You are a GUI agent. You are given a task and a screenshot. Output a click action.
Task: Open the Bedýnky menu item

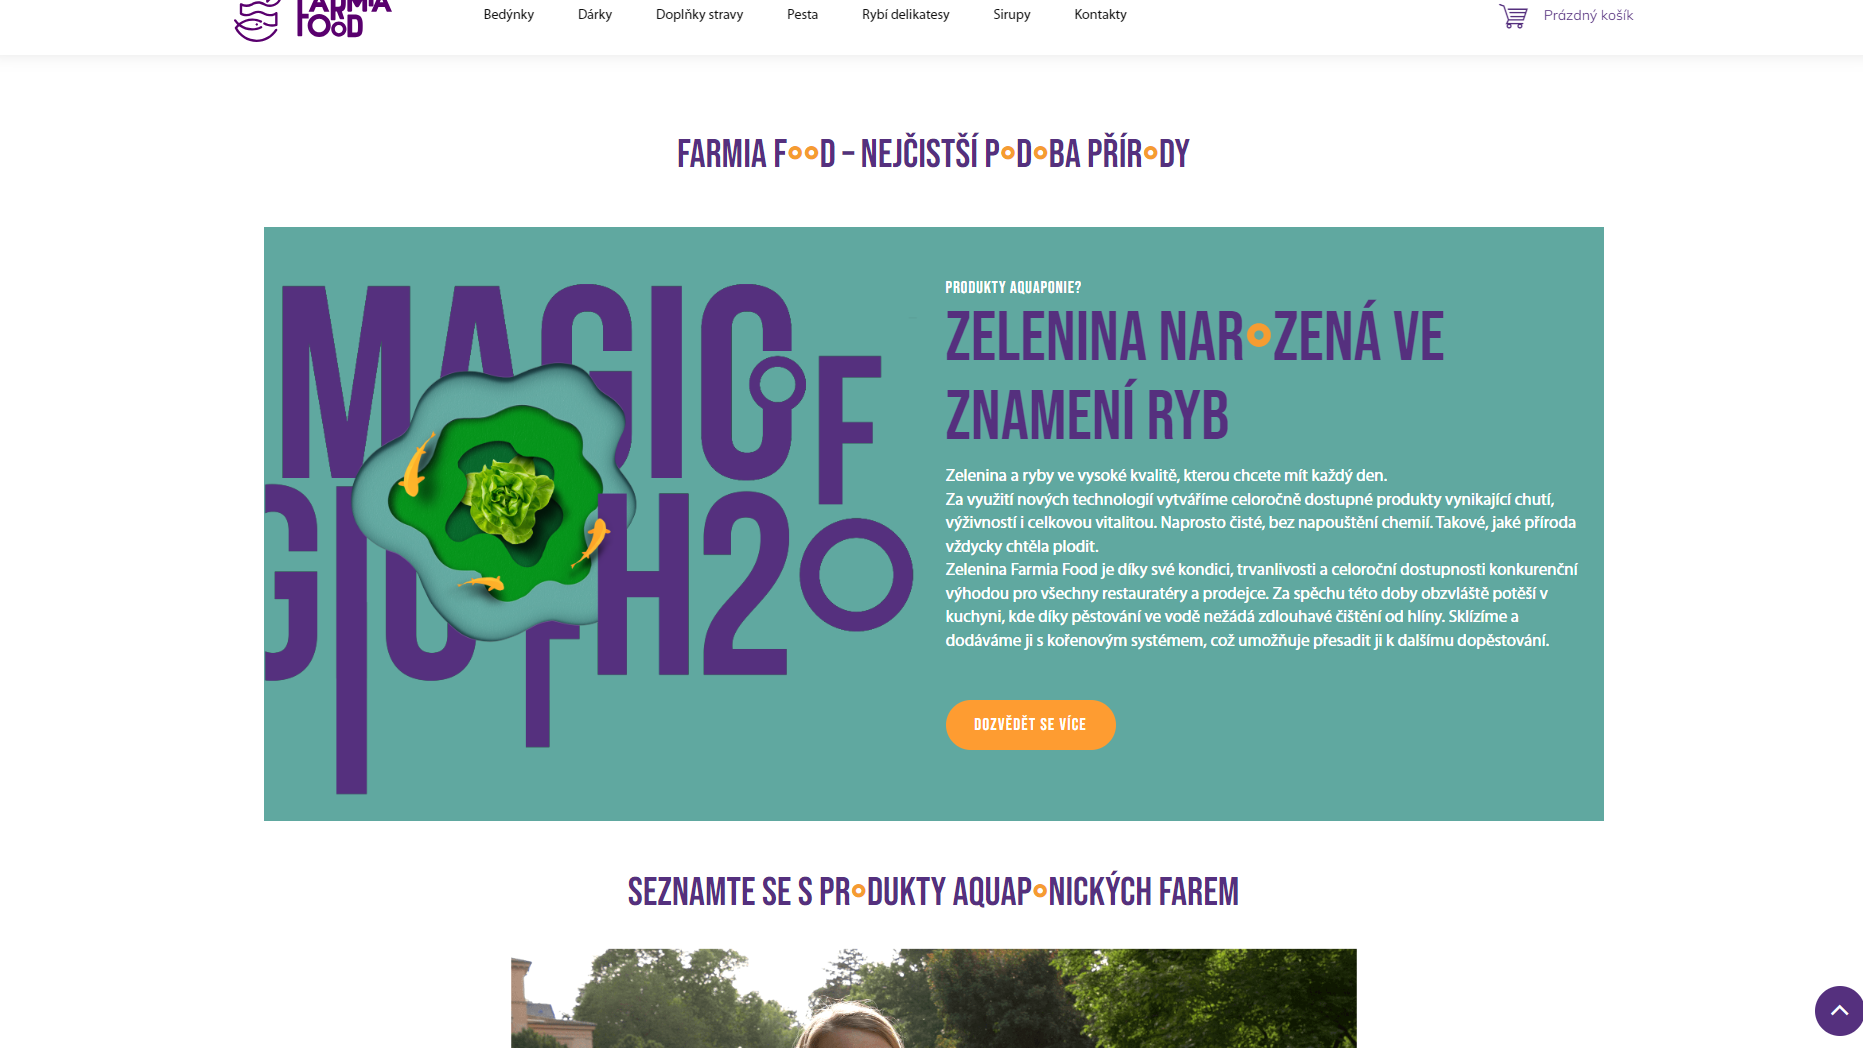tap(508, 15)
